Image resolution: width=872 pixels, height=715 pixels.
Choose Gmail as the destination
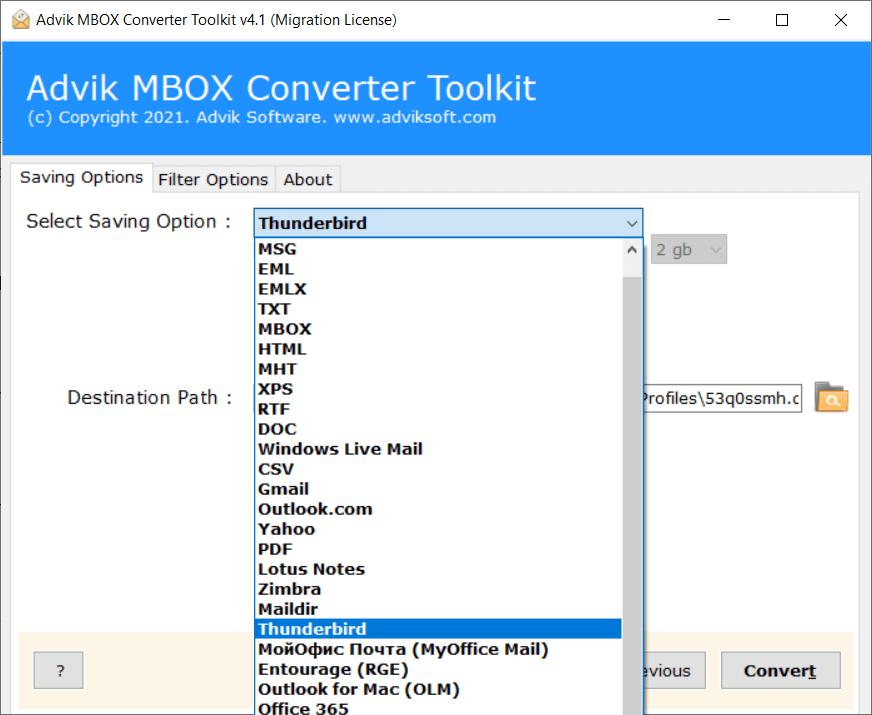point(438,489)
